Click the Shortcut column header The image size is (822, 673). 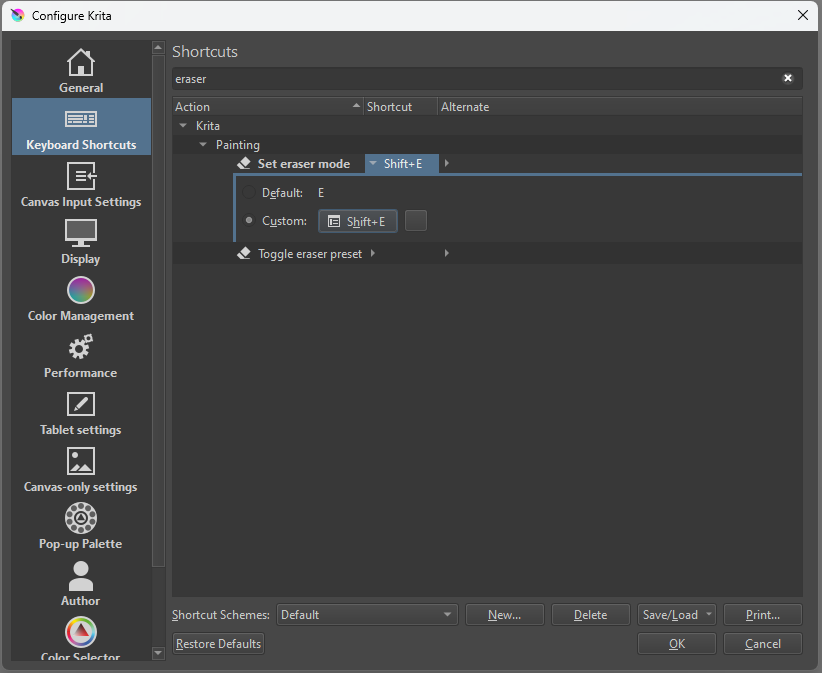click(x=401, y=107)
